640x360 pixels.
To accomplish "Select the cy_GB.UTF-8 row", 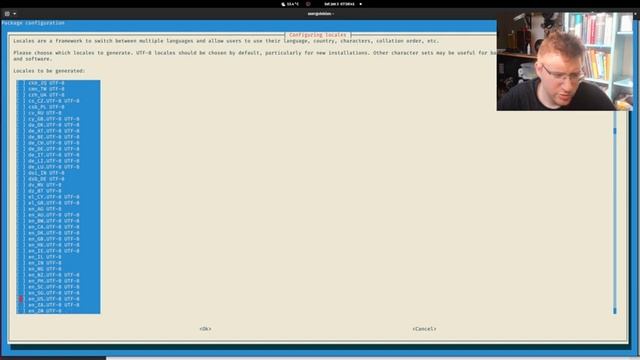I will [x=58, y=119].
